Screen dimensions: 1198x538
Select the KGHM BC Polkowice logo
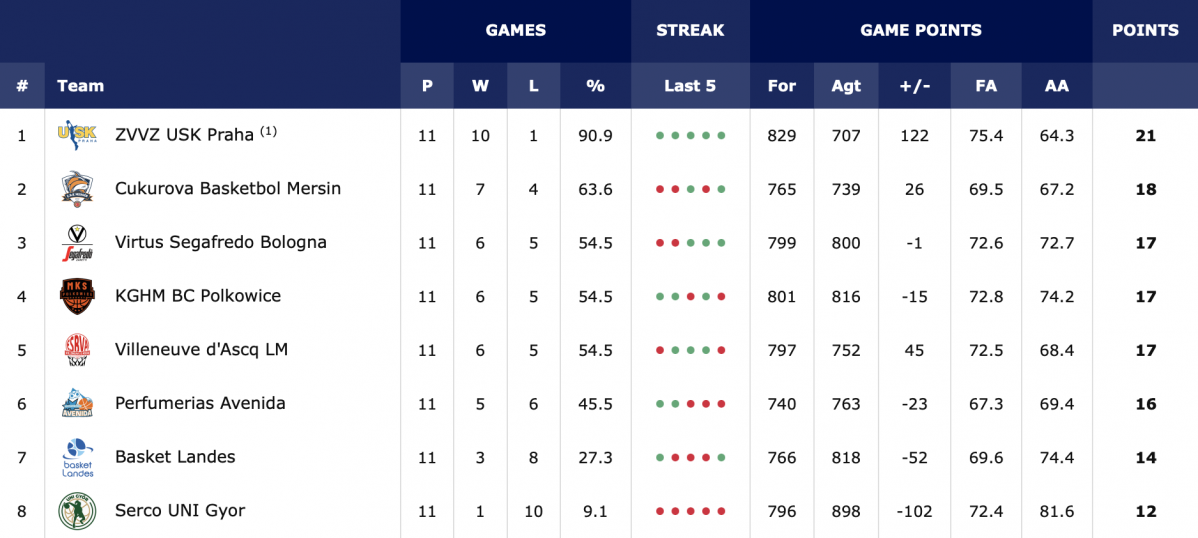[77, 297]
